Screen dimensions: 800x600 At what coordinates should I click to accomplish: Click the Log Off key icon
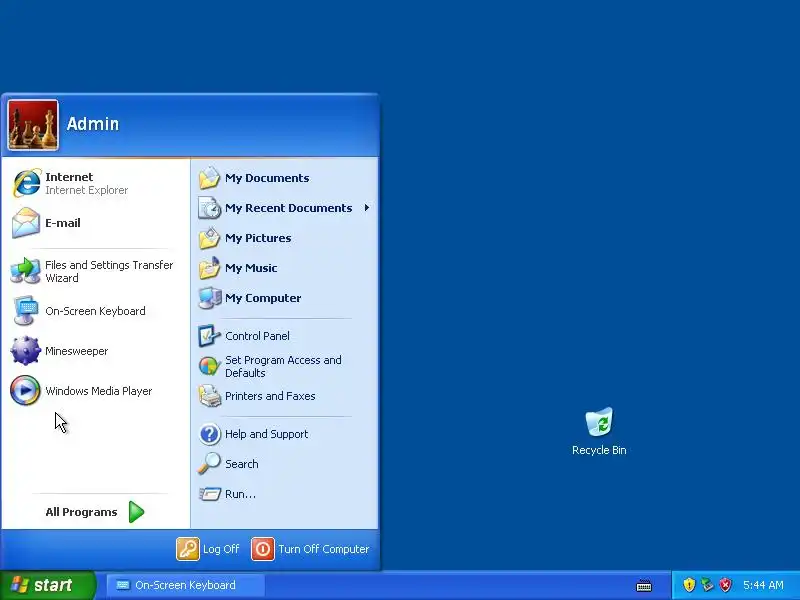[x=188, y=549]
